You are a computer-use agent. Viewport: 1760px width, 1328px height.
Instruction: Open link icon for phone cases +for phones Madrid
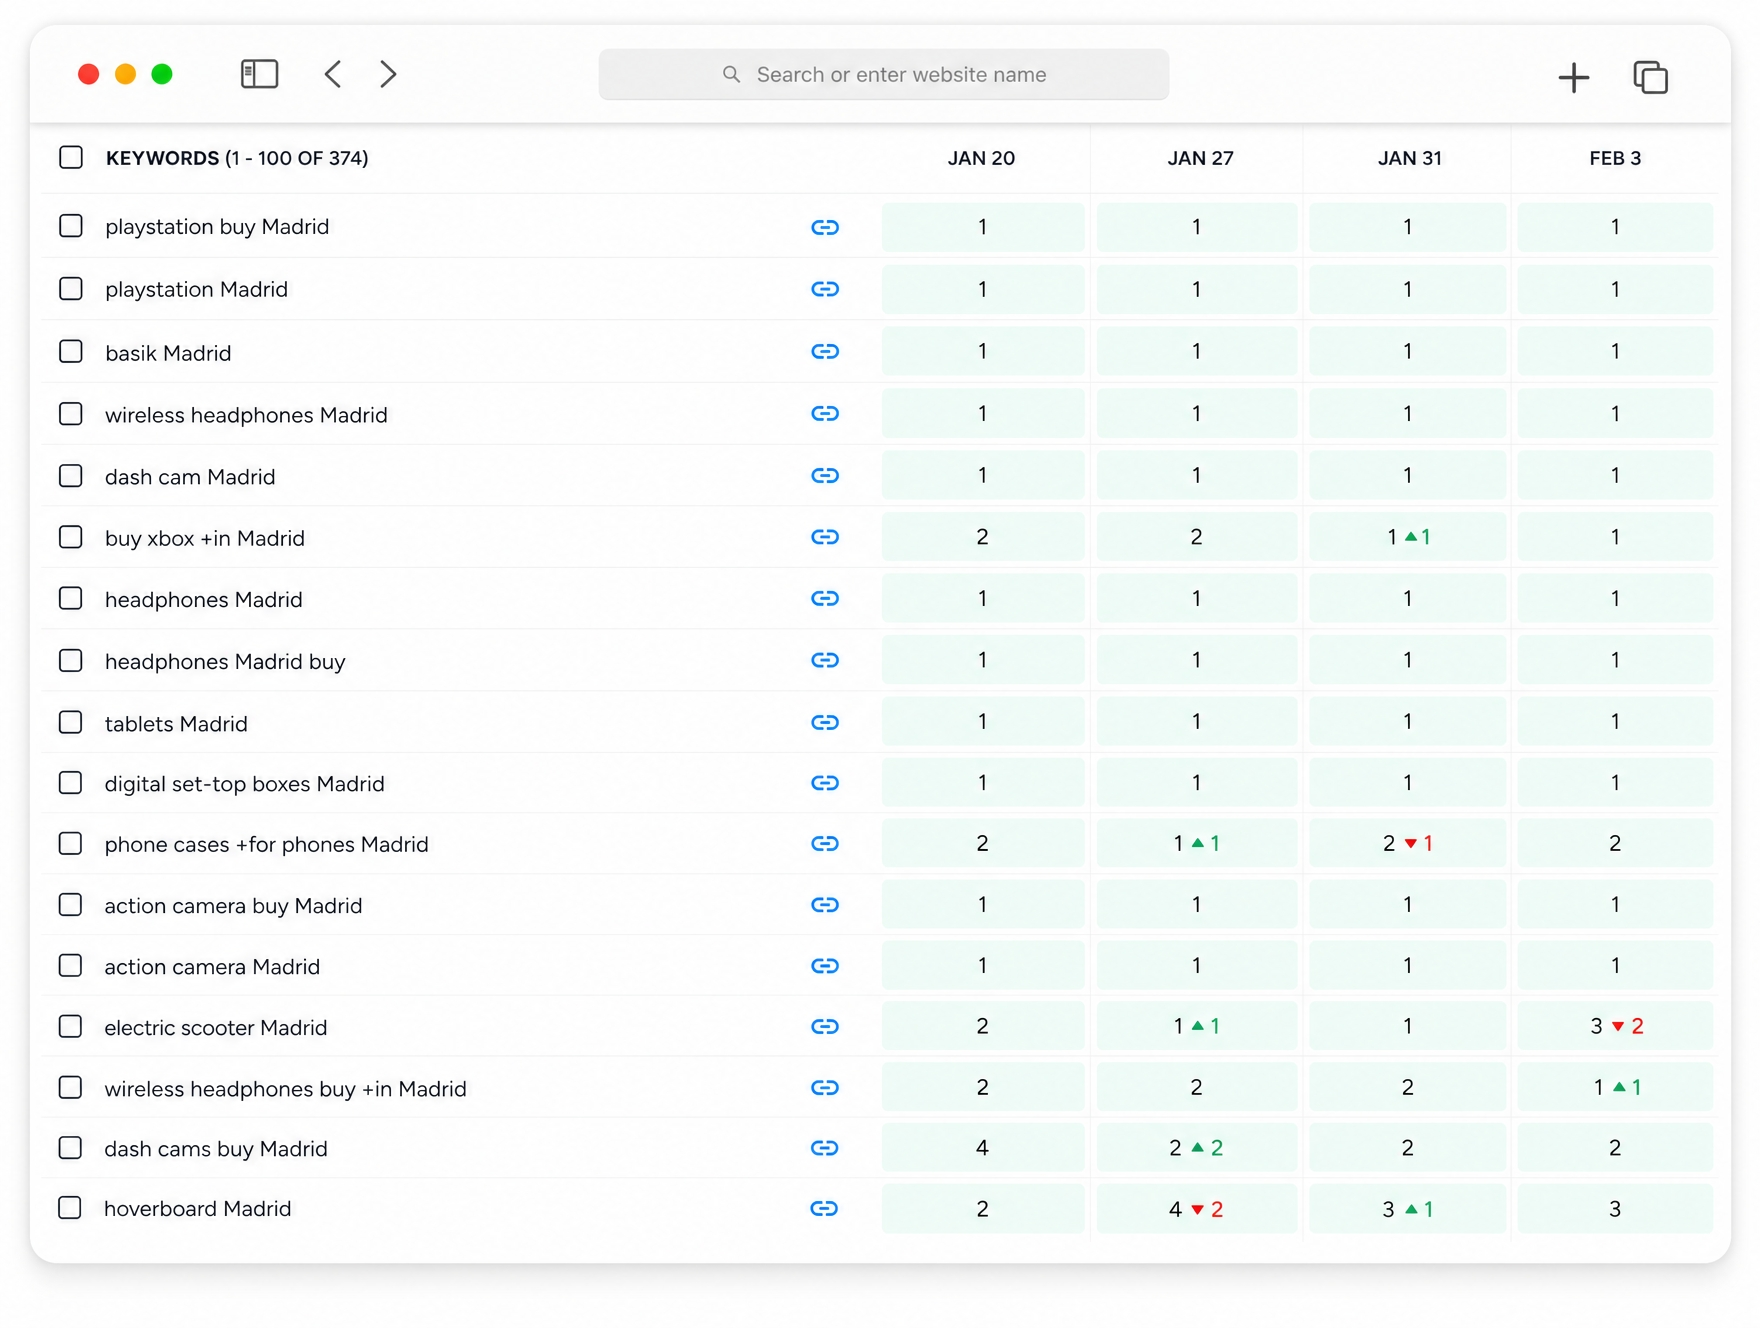point(825,844)
